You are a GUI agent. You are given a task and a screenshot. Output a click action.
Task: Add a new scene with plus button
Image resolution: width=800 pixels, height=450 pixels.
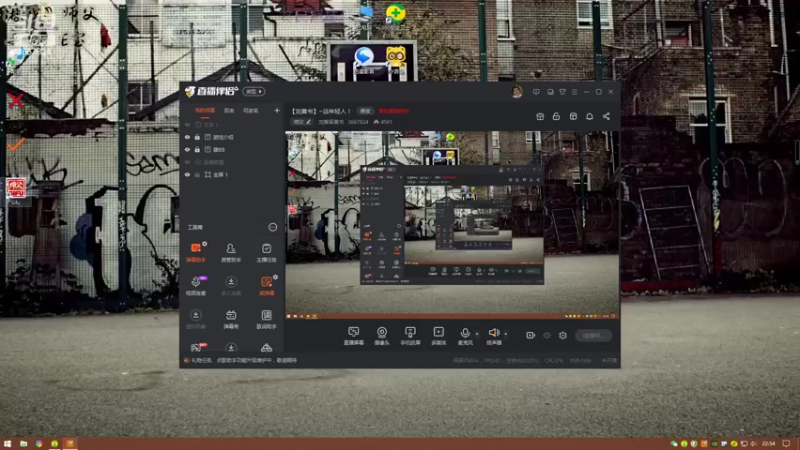tap(277, 110)
